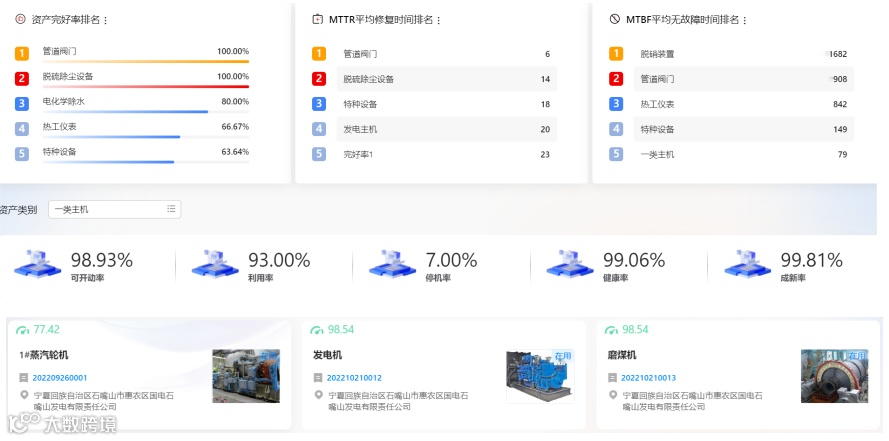Screen dimensions: 889x441
Task: Select MTBF row 热工仪表 842
Action: pyautogui.click(x=744, y=104)
